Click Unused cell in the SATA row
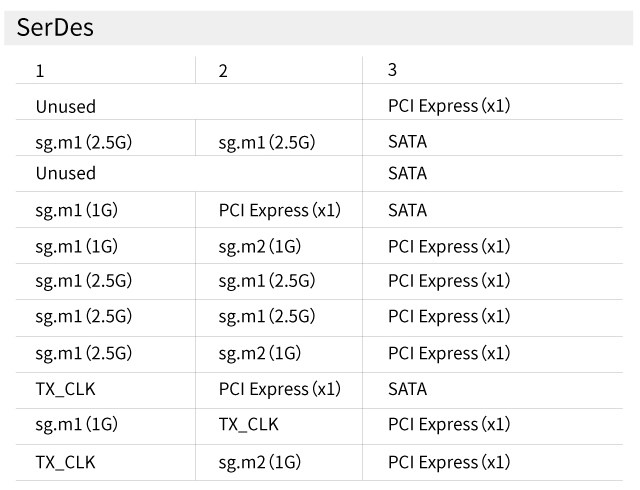This screenshot has width=640, height=490. pyautogui.click(x=66, y=173)
